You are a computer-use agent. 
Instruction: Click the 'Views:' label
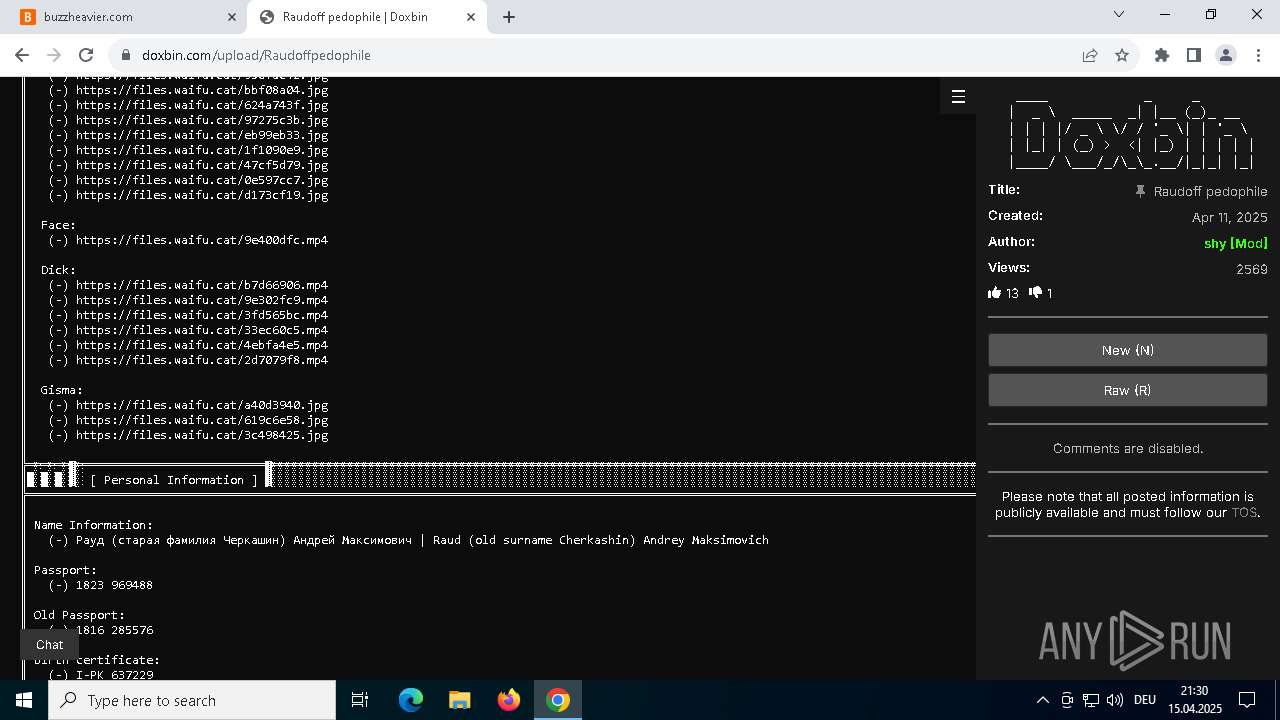(x=1008, y=267)
